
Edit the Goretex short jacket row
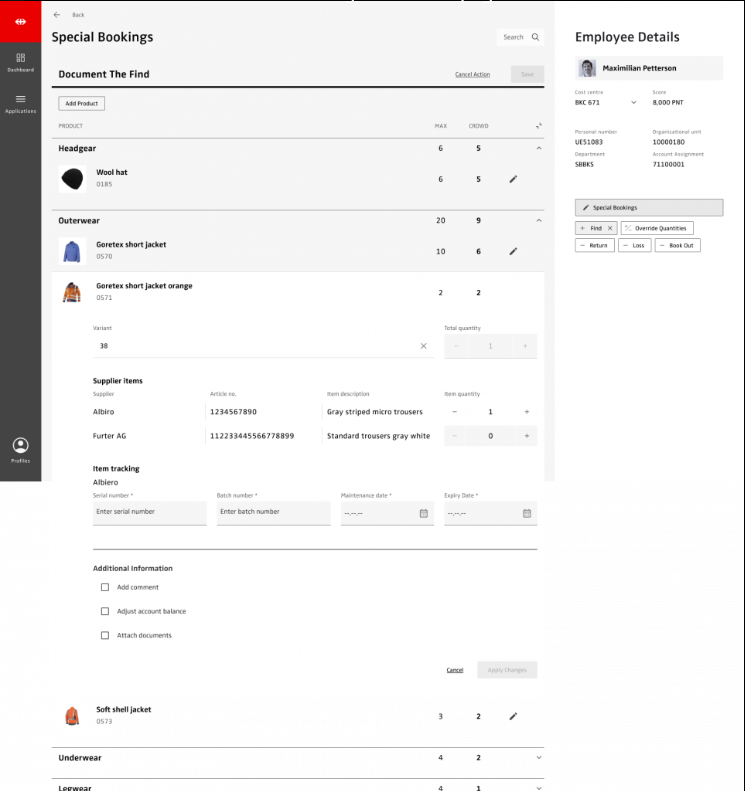[513, 251]
